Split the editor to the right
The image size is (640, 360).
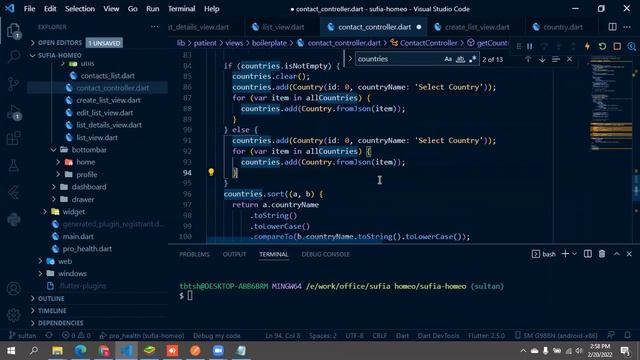point(613,27)
